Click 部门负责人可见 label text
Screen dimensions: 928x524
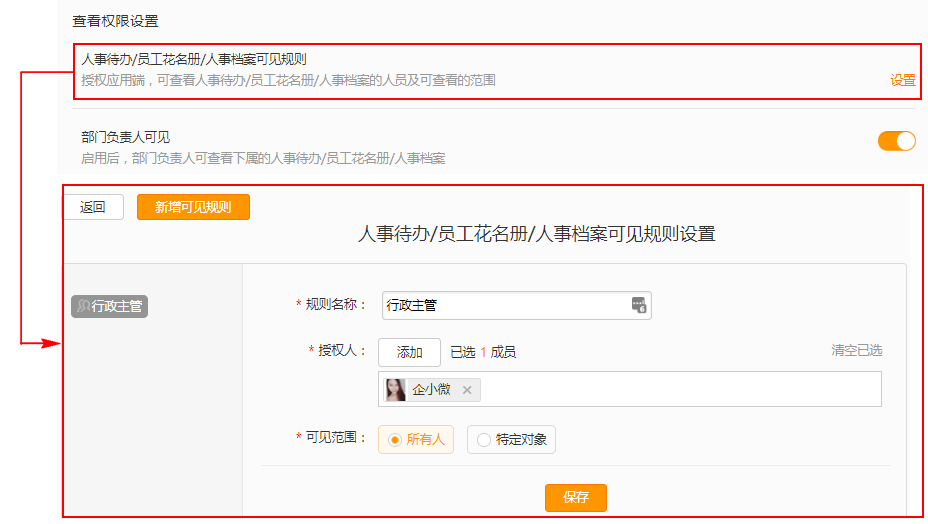click(125, 137)
